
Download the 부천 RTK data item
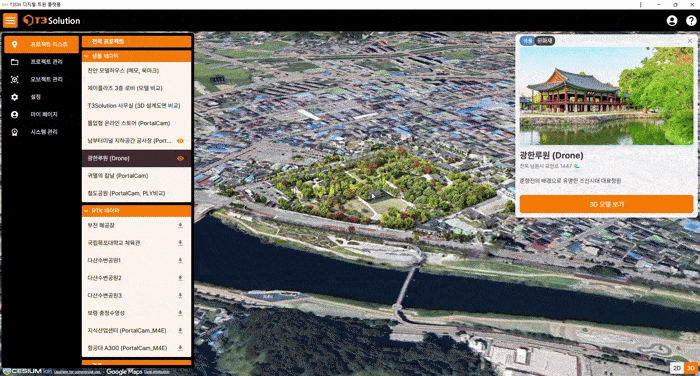point(180,226)
